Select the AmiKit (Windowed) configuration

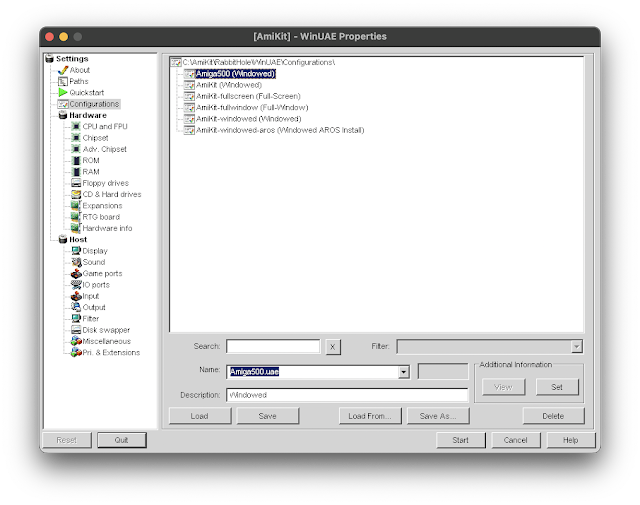click(229, 85)
